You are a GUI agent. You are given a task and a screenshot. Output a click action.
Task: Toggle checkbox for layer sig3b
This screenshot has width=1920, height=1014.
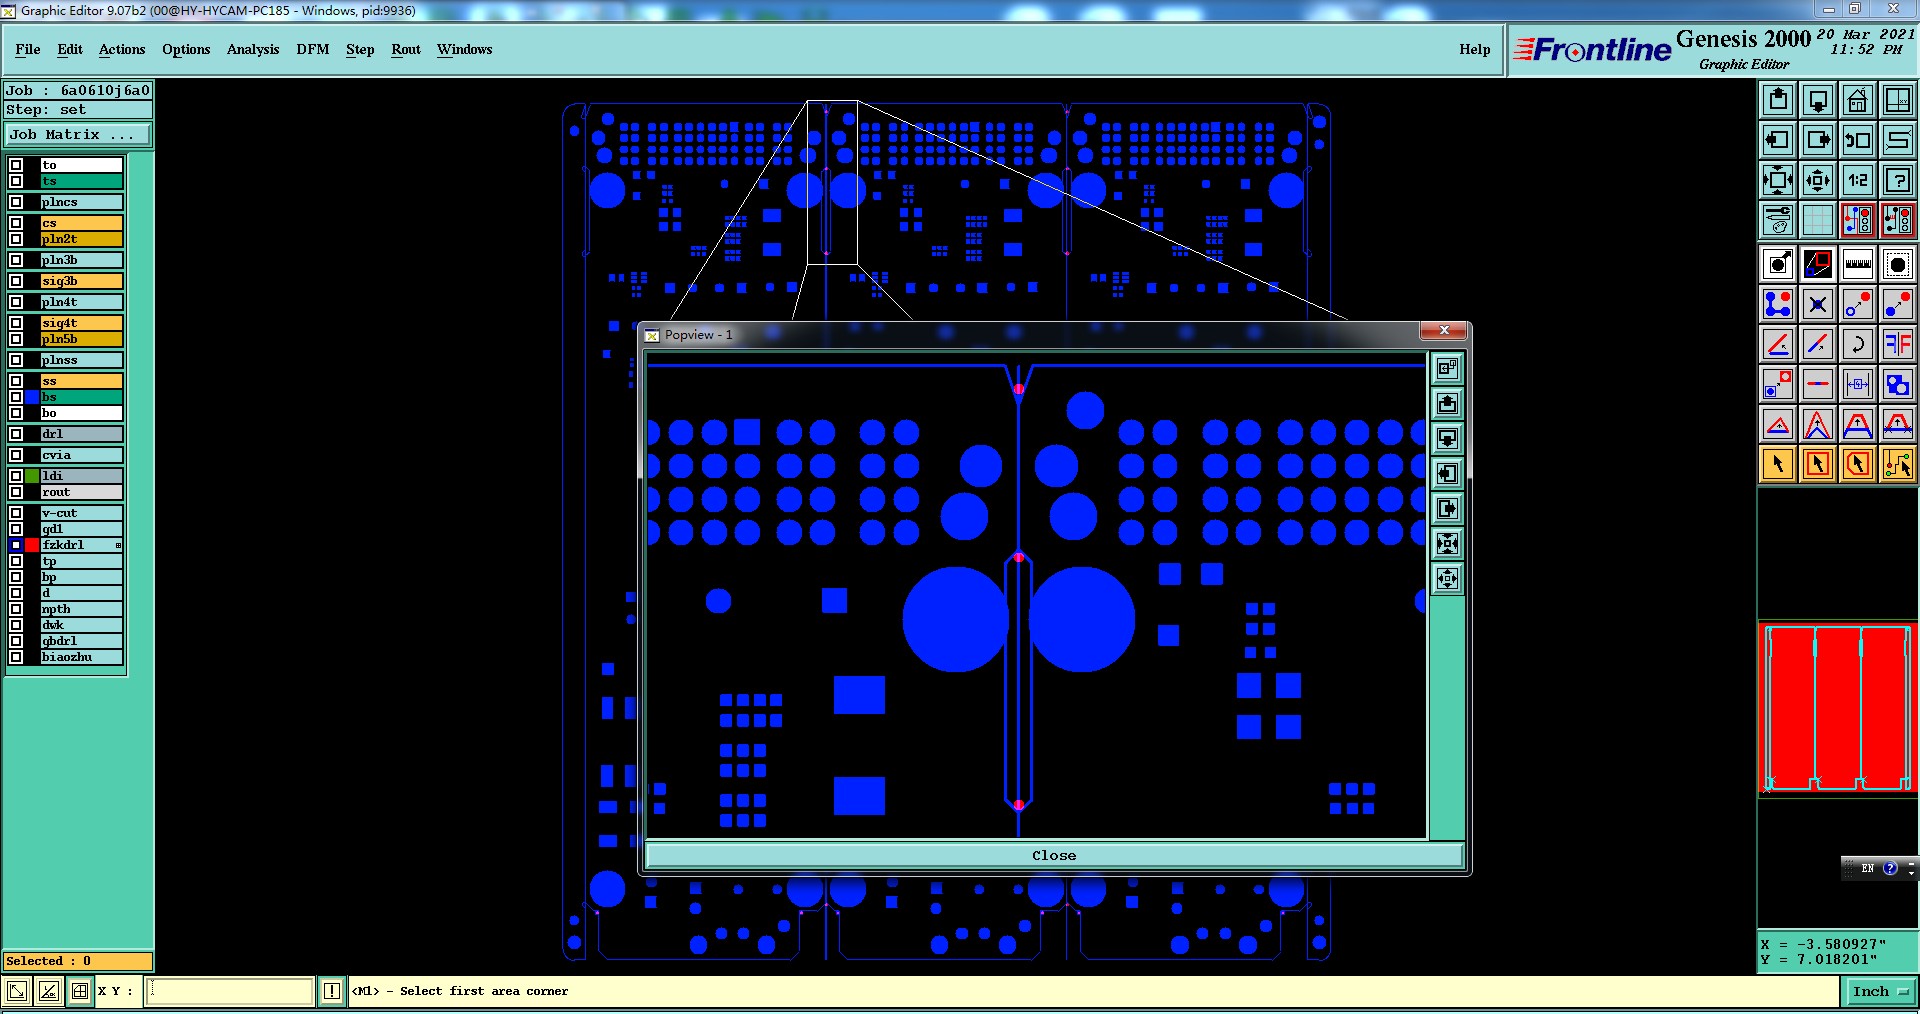click(16, 281)
